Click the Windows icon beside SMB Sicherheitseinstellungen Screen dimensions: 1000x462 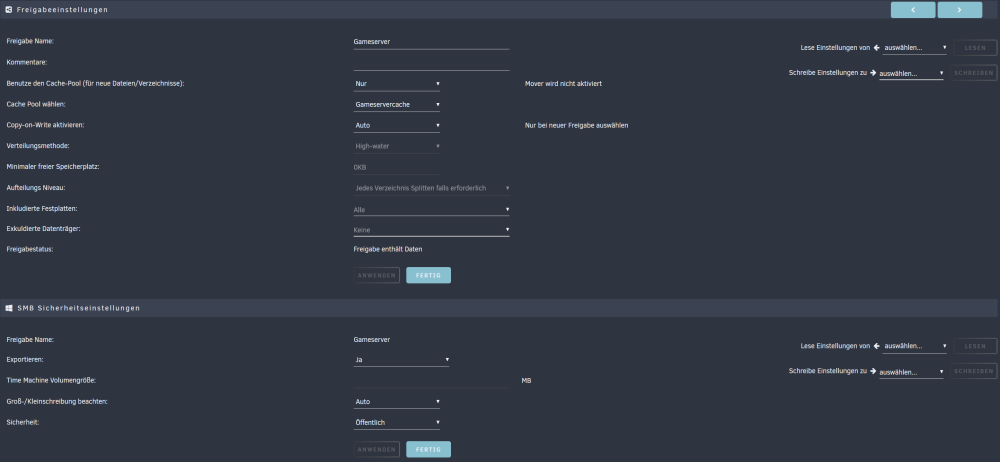coord(9,308)
